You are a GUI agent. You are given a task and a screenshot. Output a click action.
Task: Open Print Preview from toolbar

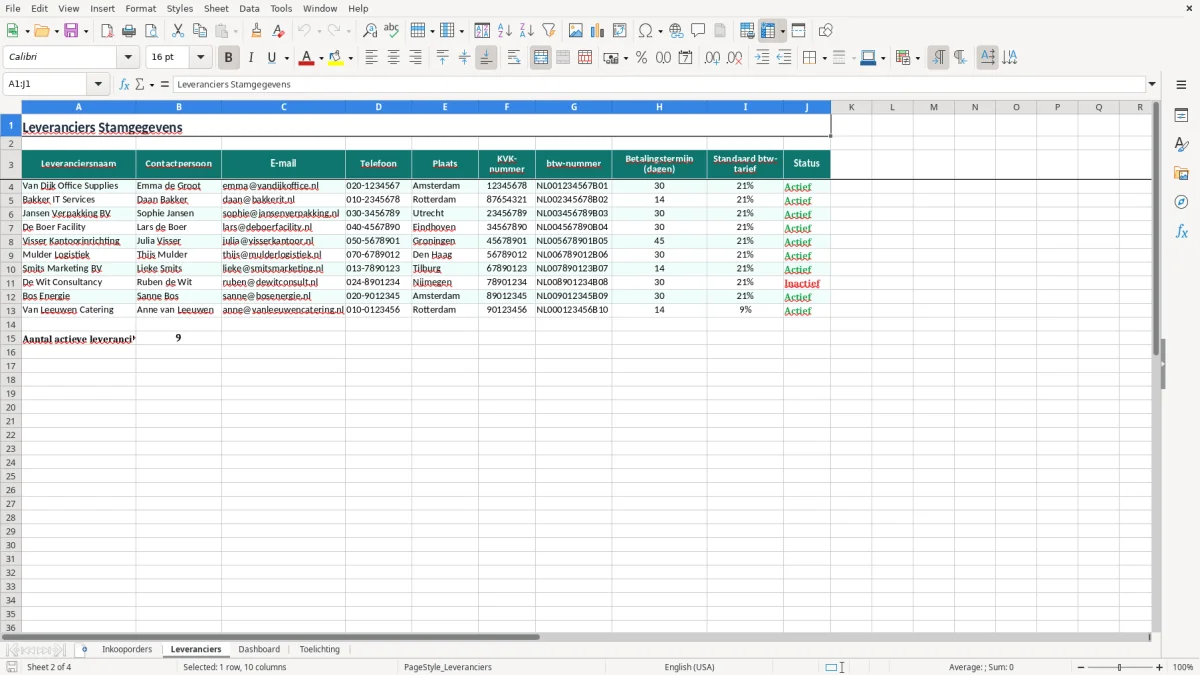coord(151,31)
